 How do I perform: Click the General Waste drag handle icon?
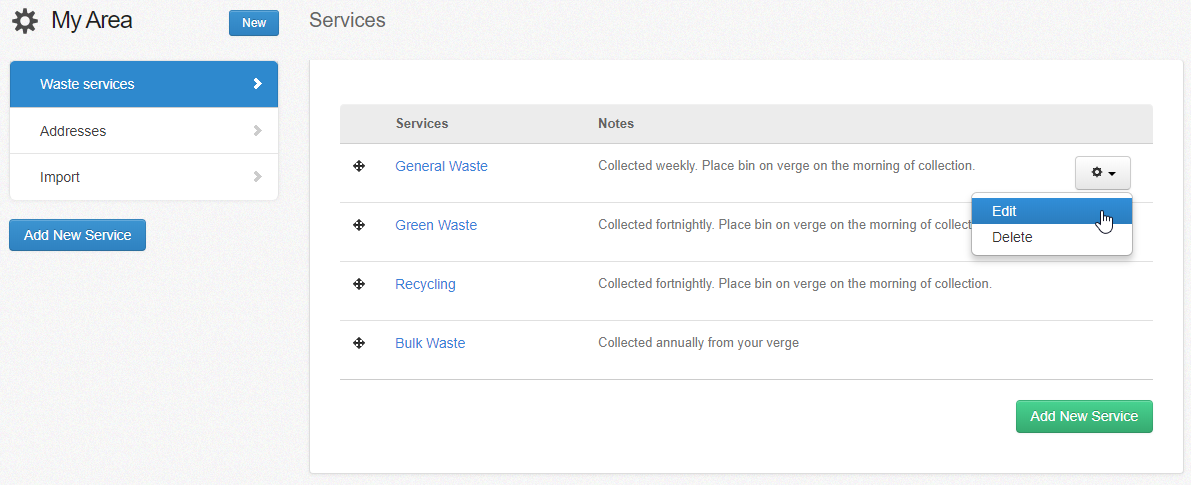(x=359, y=166)
